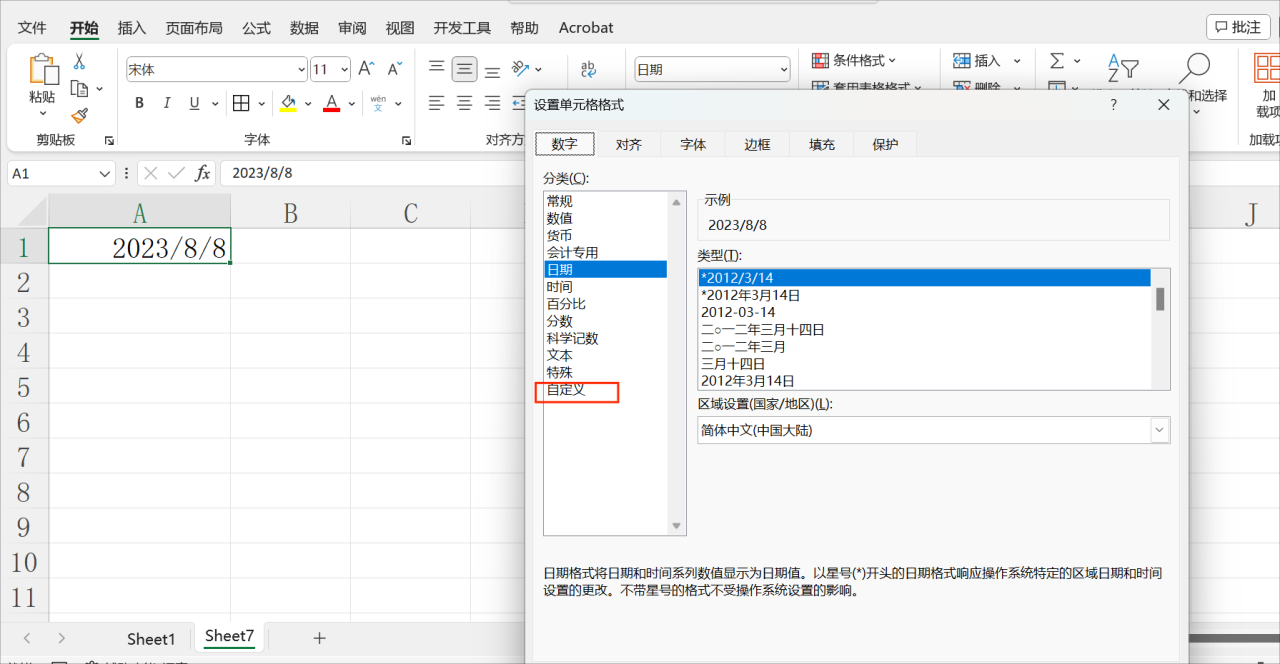This screenshot has height=664, width=1280.
Task: Open the number format 日期 combo box
Action: (x=712, y=69)
